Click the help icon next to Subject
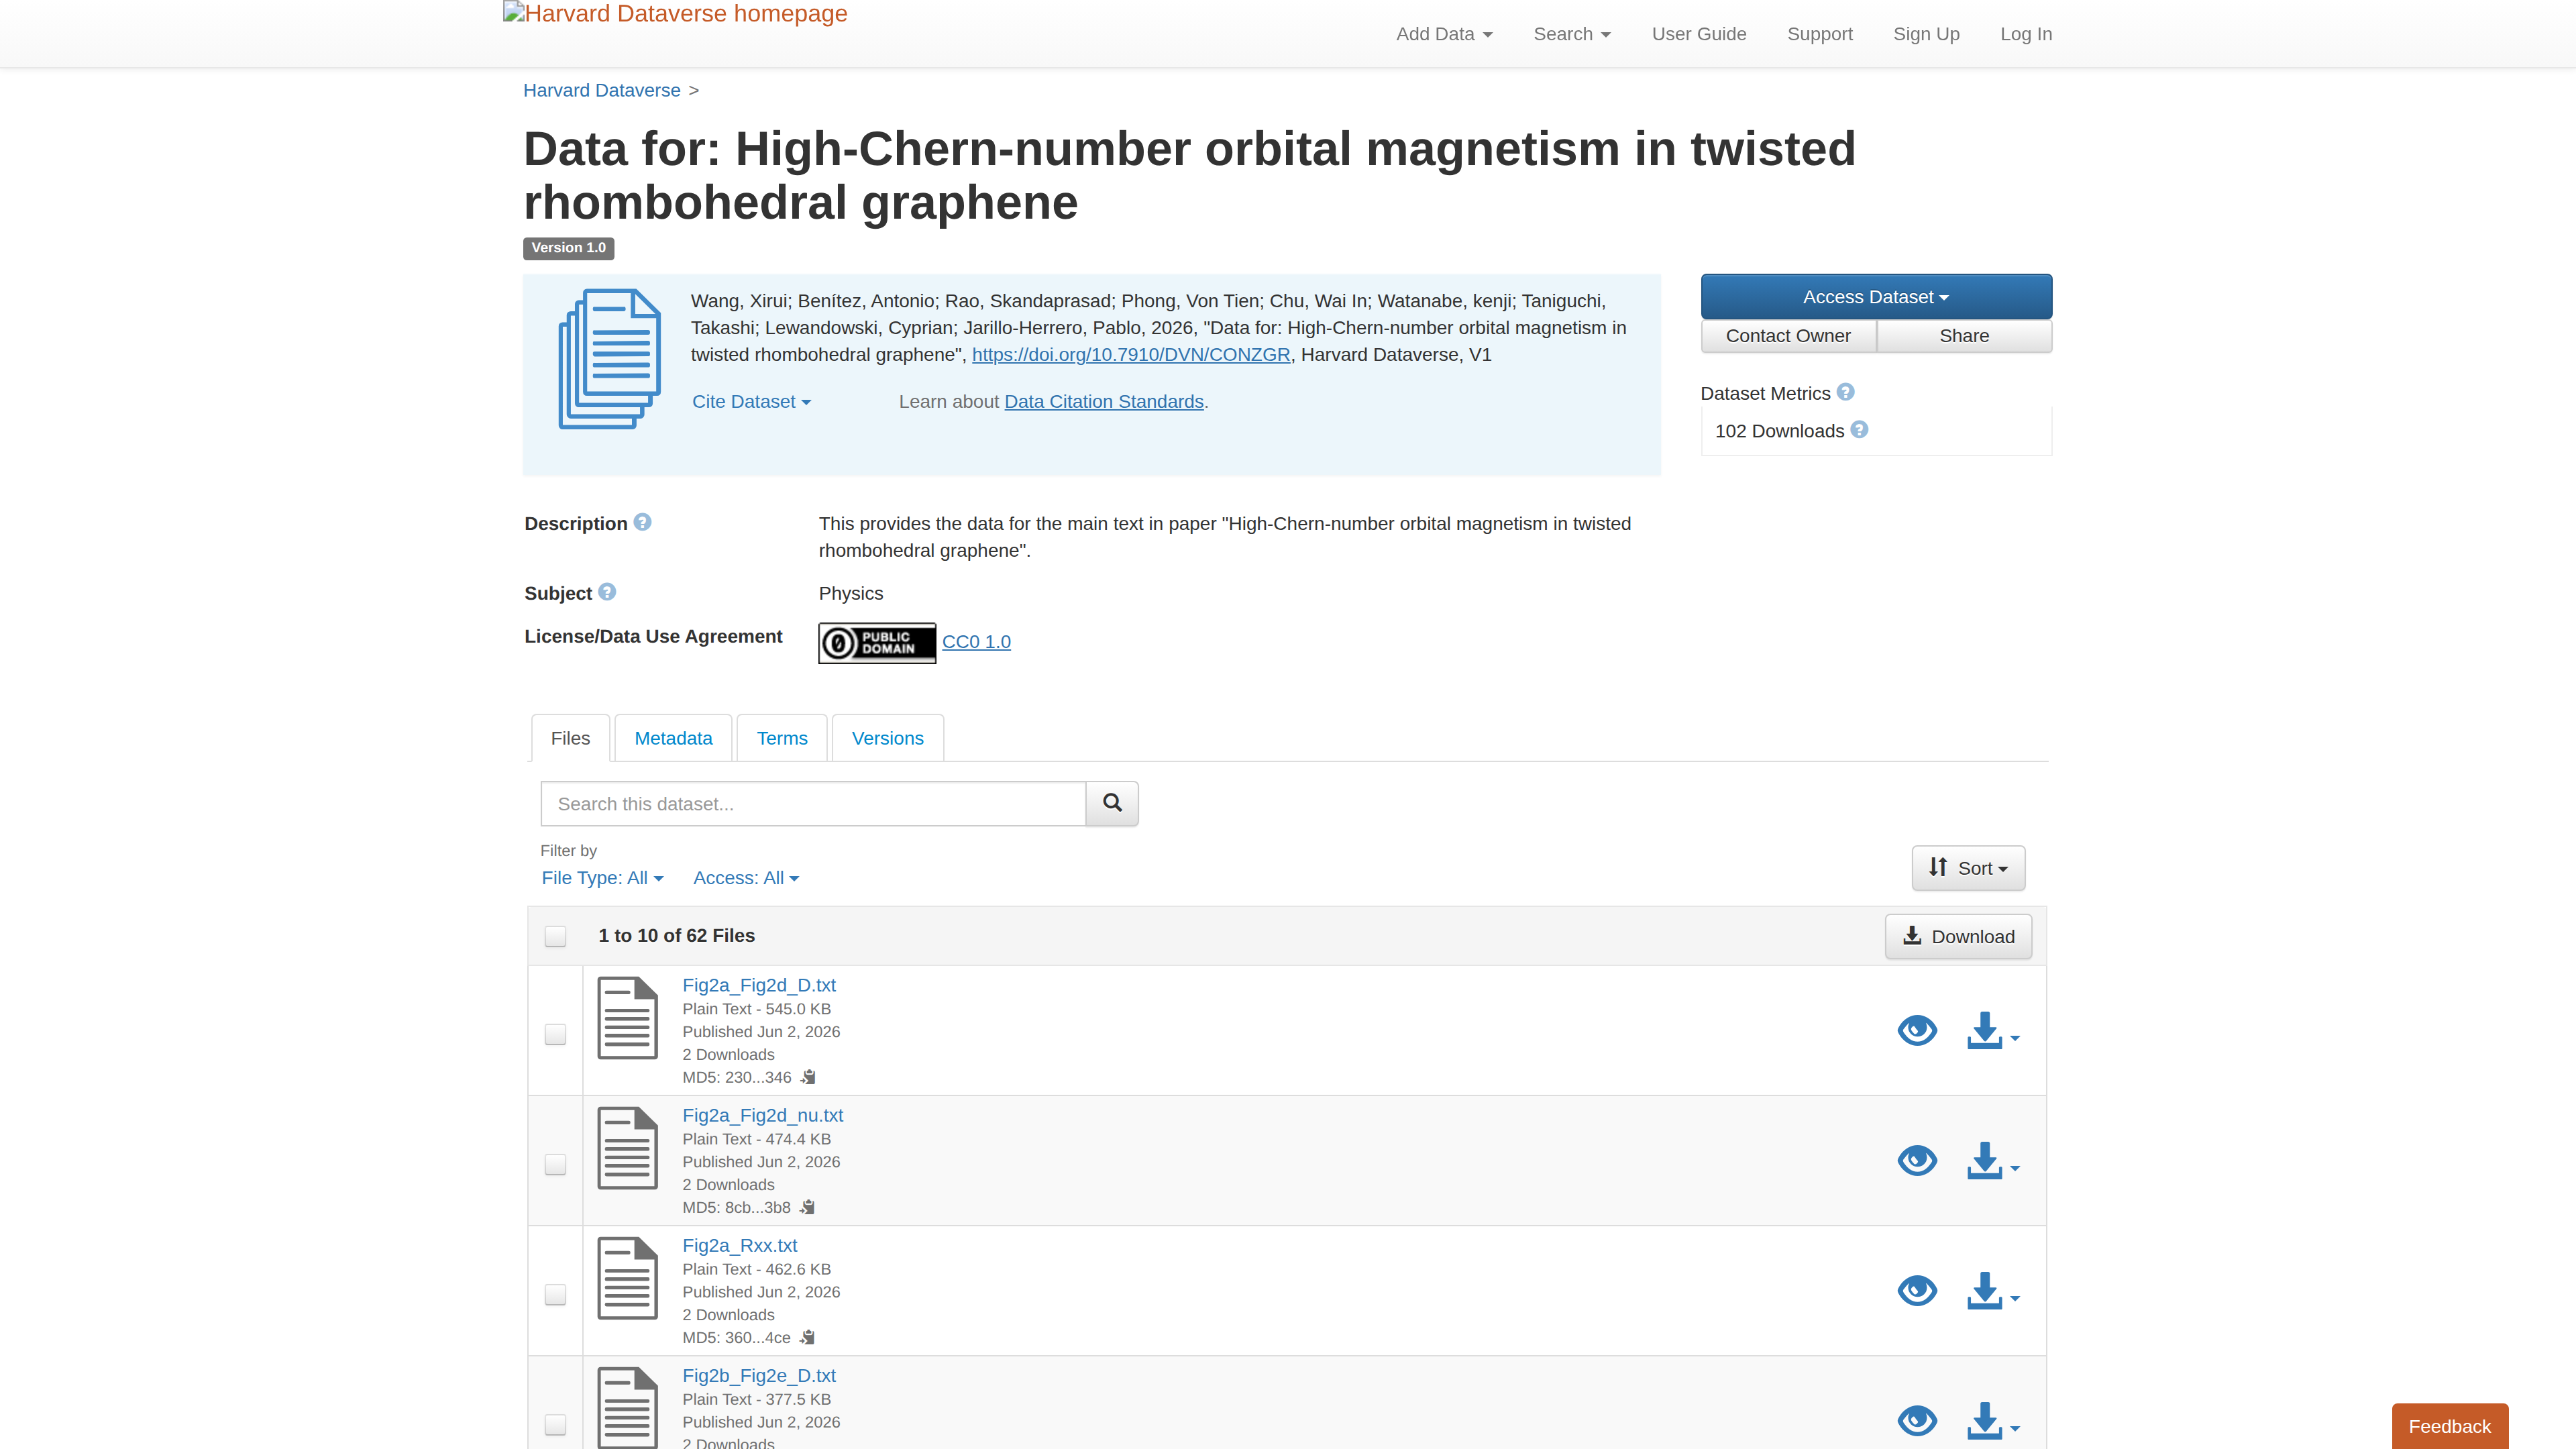Viewport: 2576px width, 1449px height. [607, 592]
